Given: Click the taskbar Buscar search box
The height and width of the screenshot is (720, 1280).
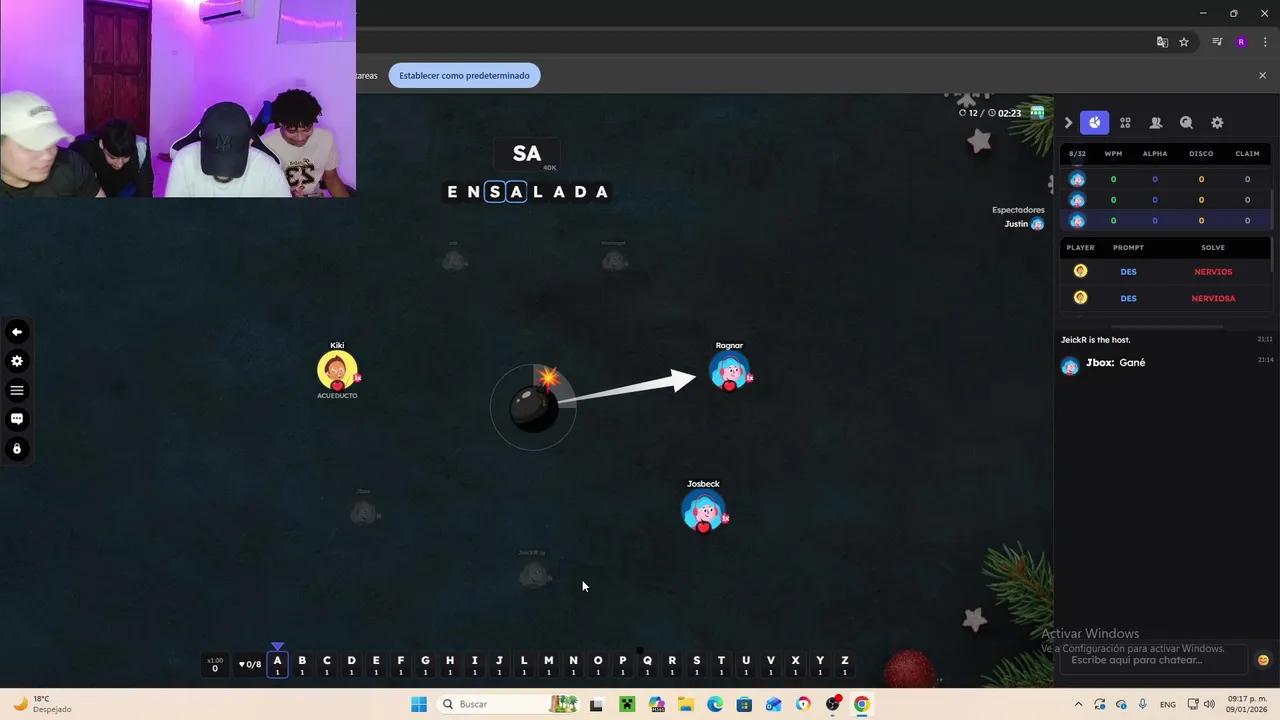Looking at the screenshot, I should tap(510, 704).
